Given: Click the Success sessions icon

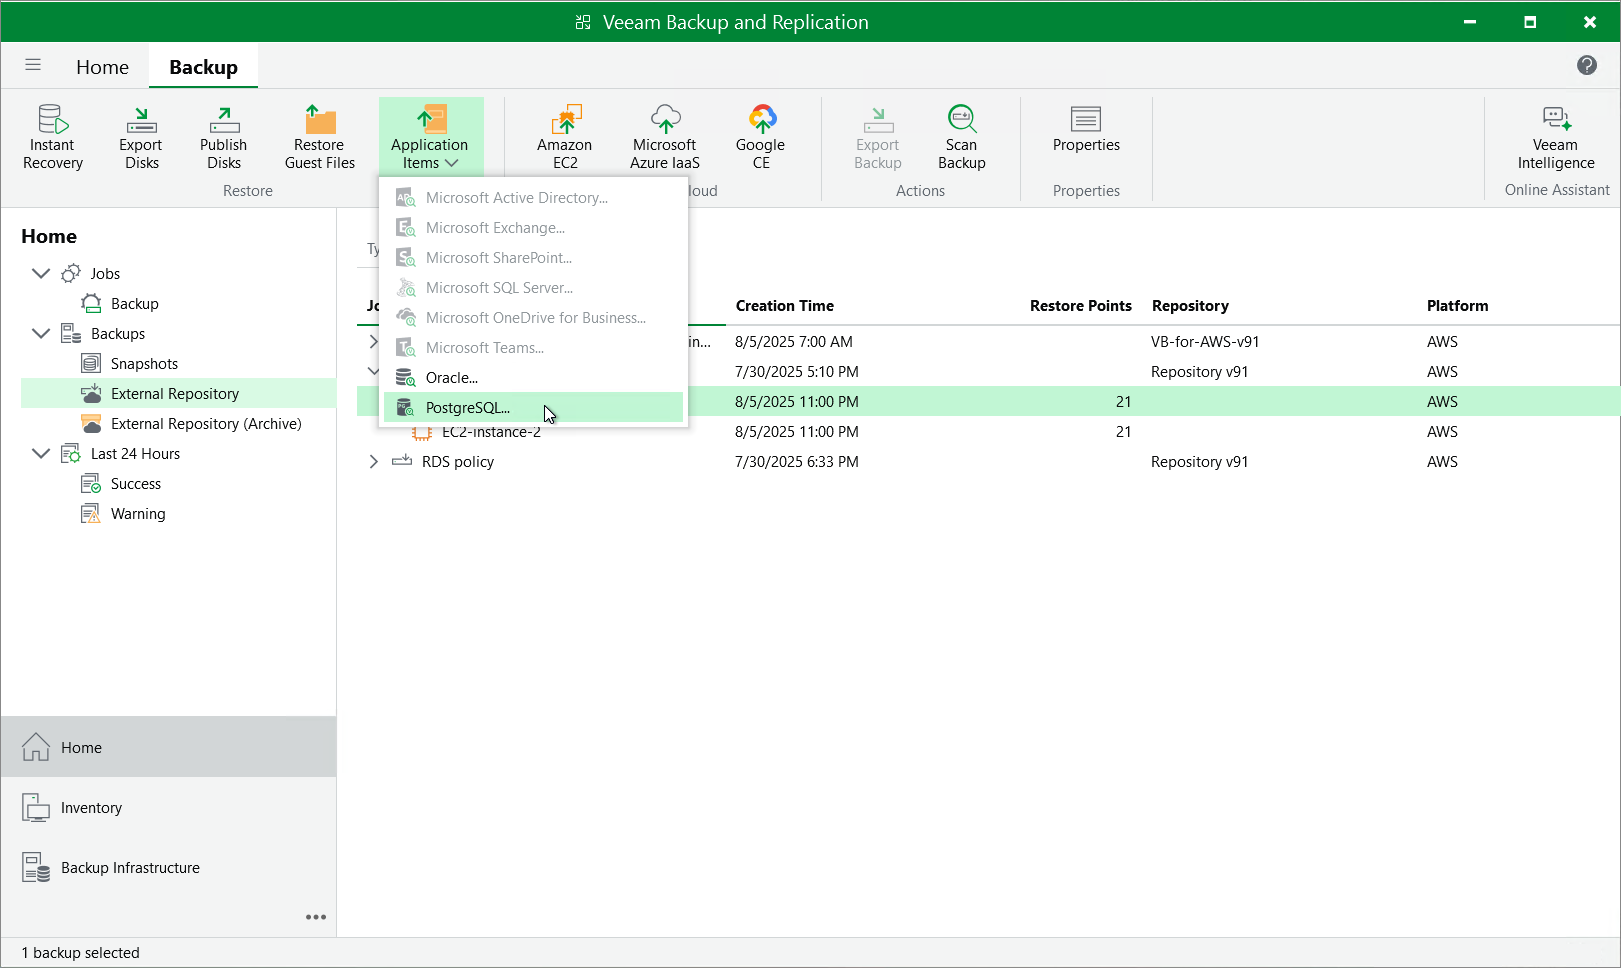Looking at the screenshot, I should (91, 483).
